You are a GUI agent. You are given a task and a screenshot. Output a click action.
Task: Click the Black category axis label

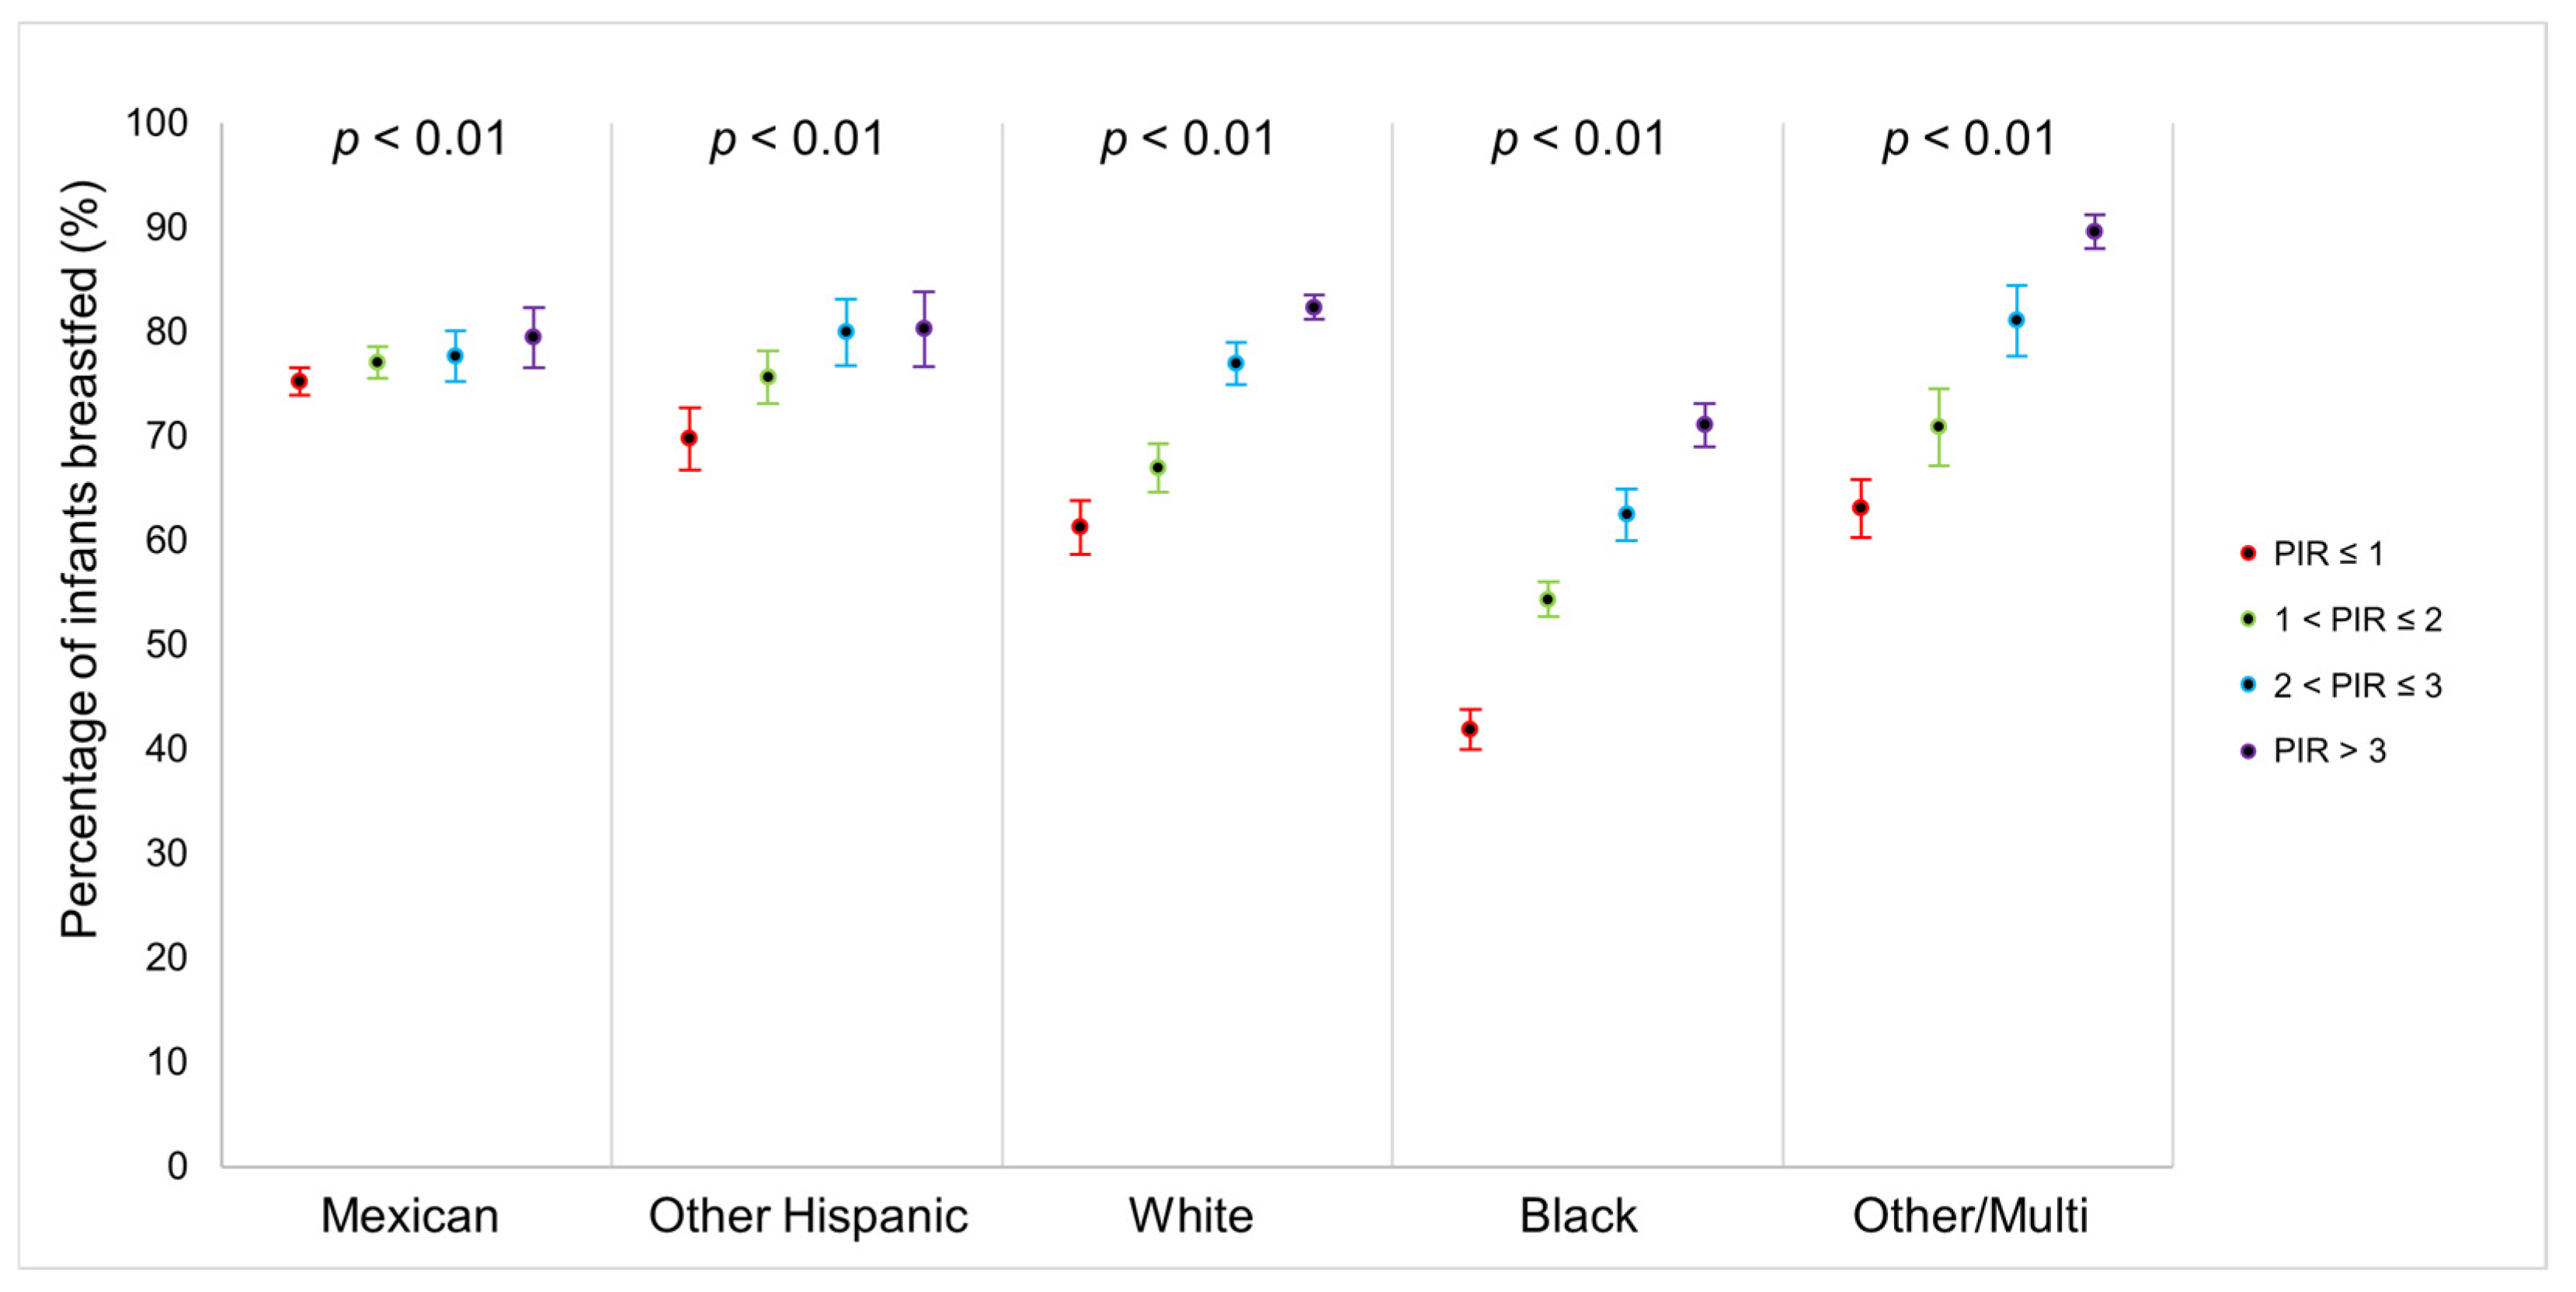(1578, 1216)
